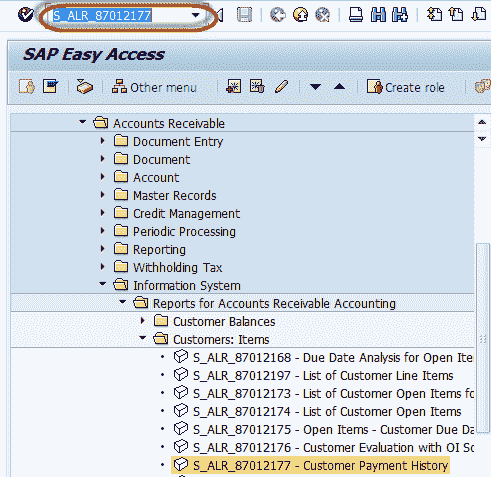The height and width of the screenshot is (477, 491).
Task: Select S_ALR_87012197 List of Customer Line Items
Action: point(313,376)
